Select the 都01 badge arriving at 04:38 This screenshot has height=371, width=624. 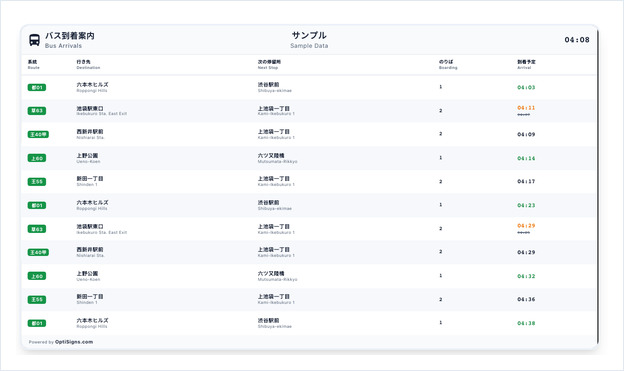coord(37,323)
